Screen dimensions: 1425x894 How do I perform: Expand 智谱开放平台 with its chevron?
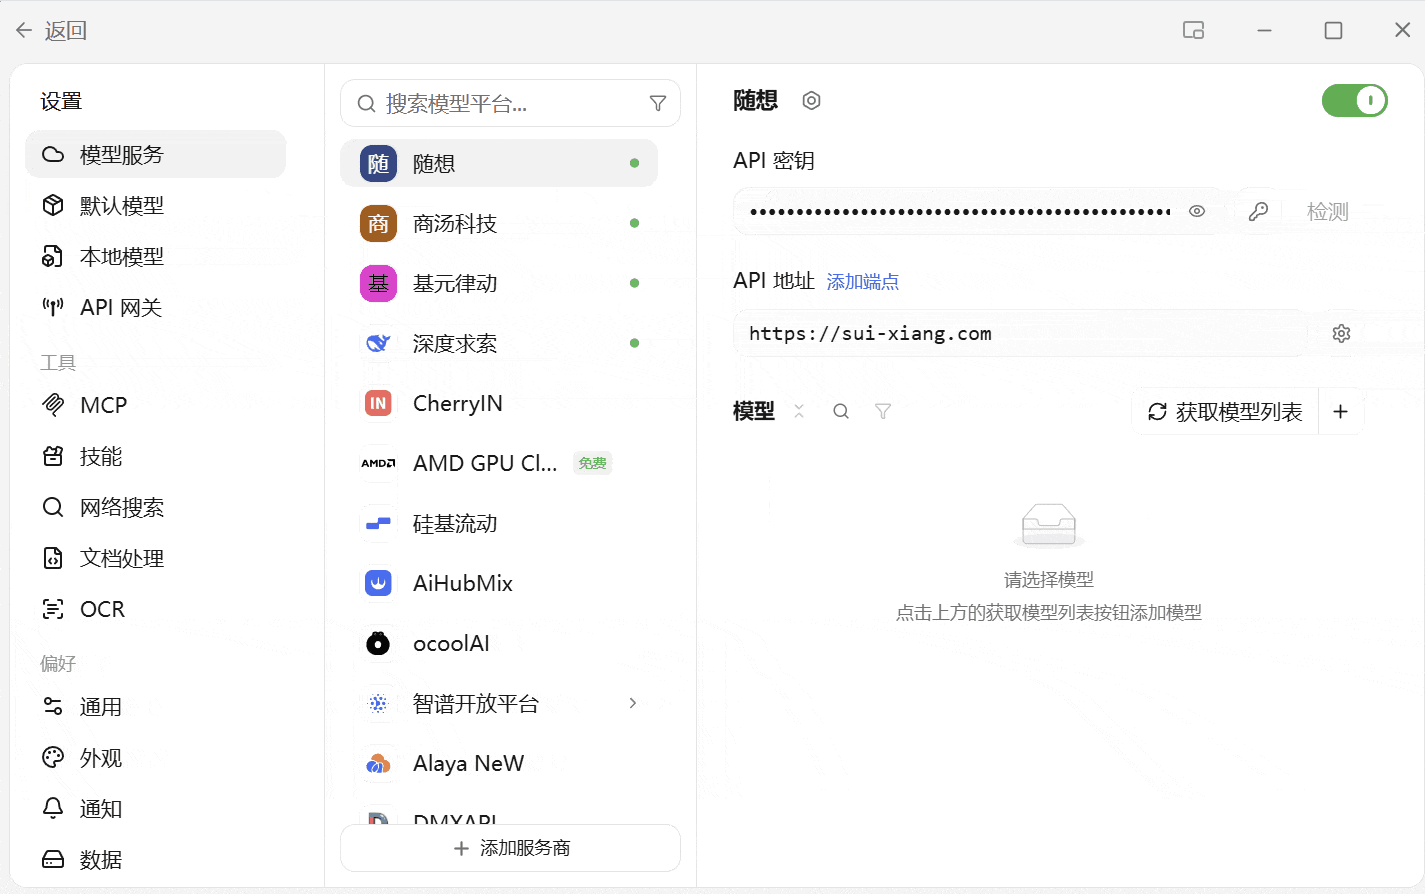point(633,703)
